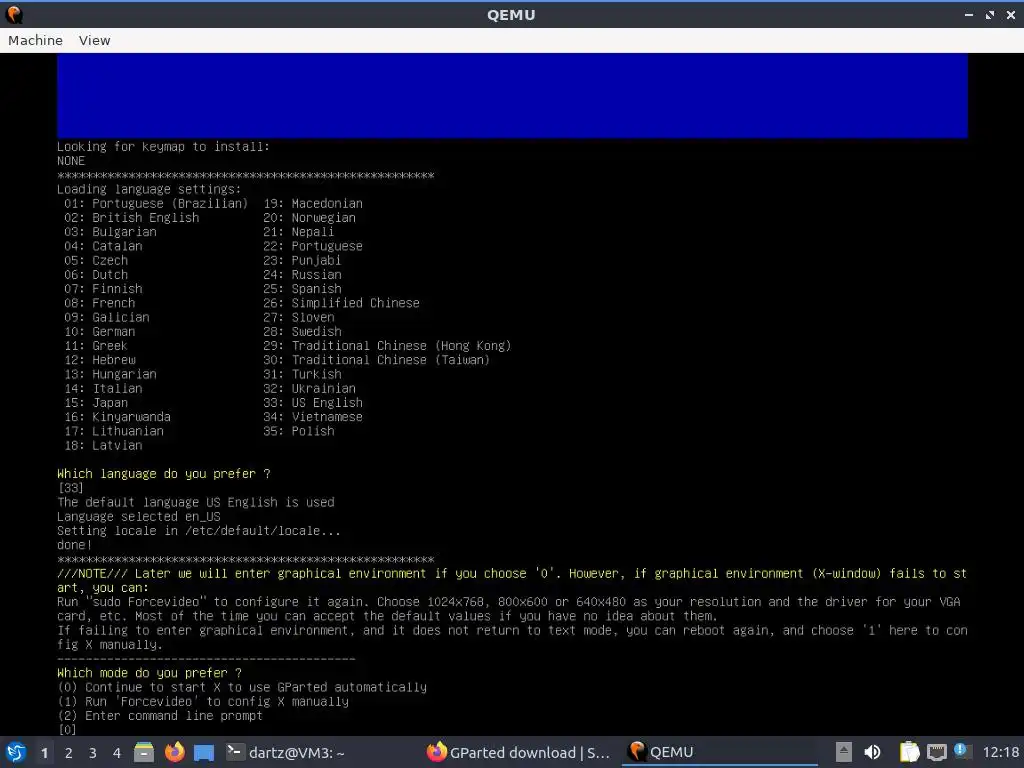The height and width of the screenshot is (768, 1024).
Task: Click the '15: Japan' language entry
Action: point(96,403)
